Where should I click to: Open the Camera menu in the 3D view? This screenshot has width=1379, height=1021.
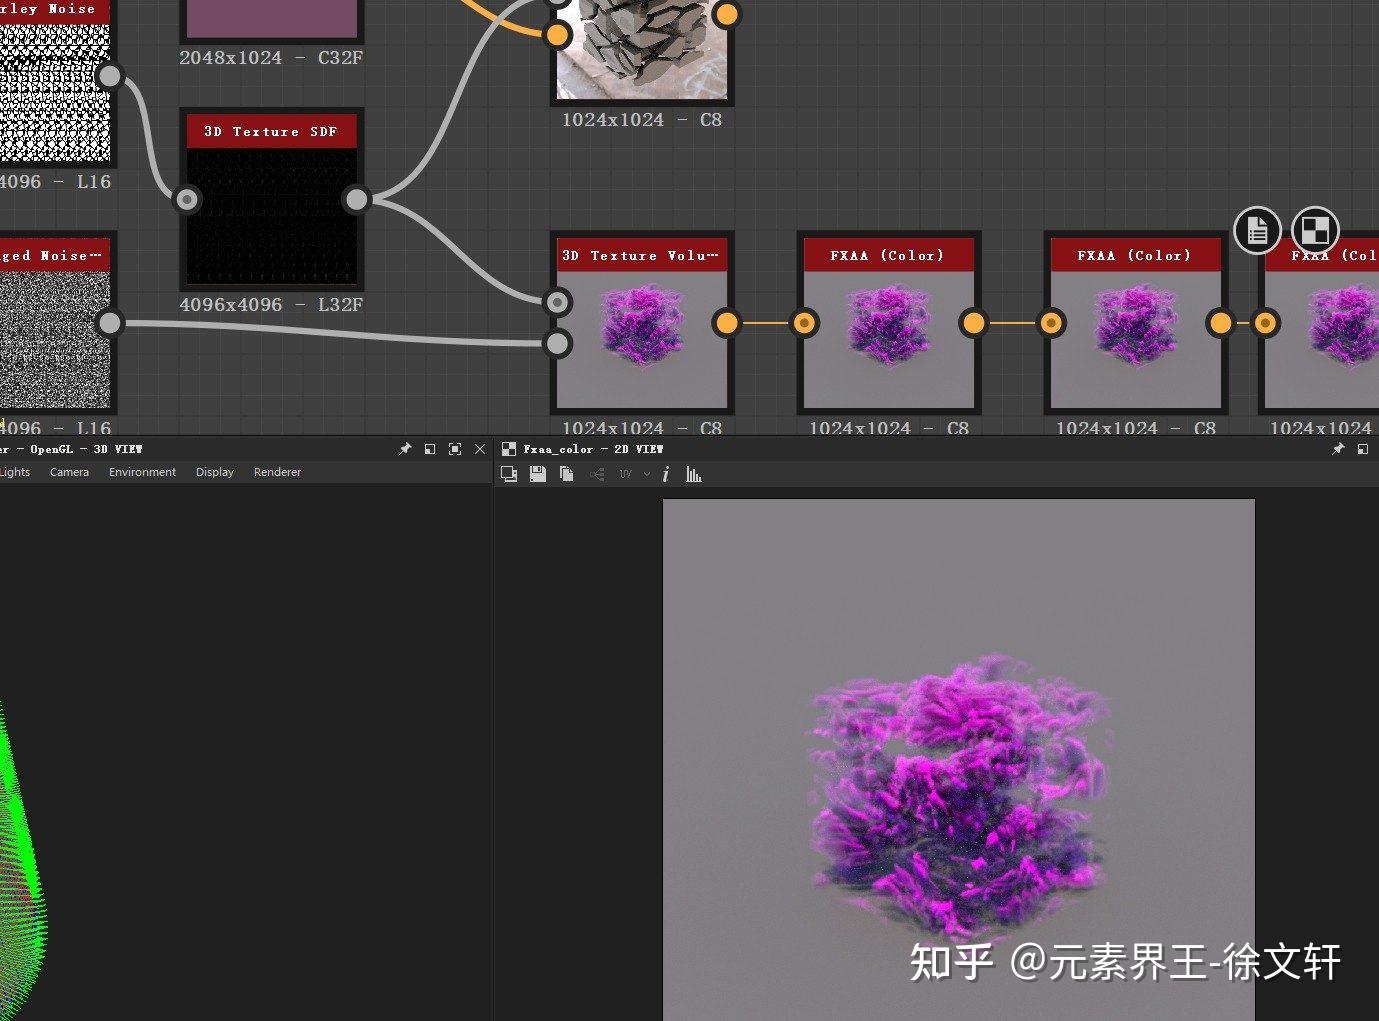pos(69,472)
